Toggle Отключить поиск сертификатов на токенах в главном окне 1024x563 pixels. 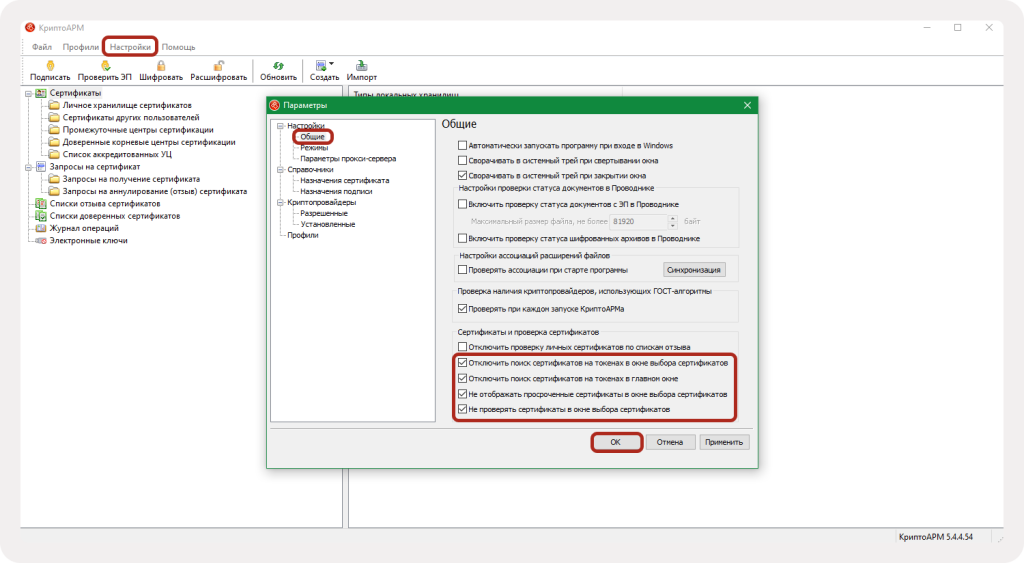point(462,378)
